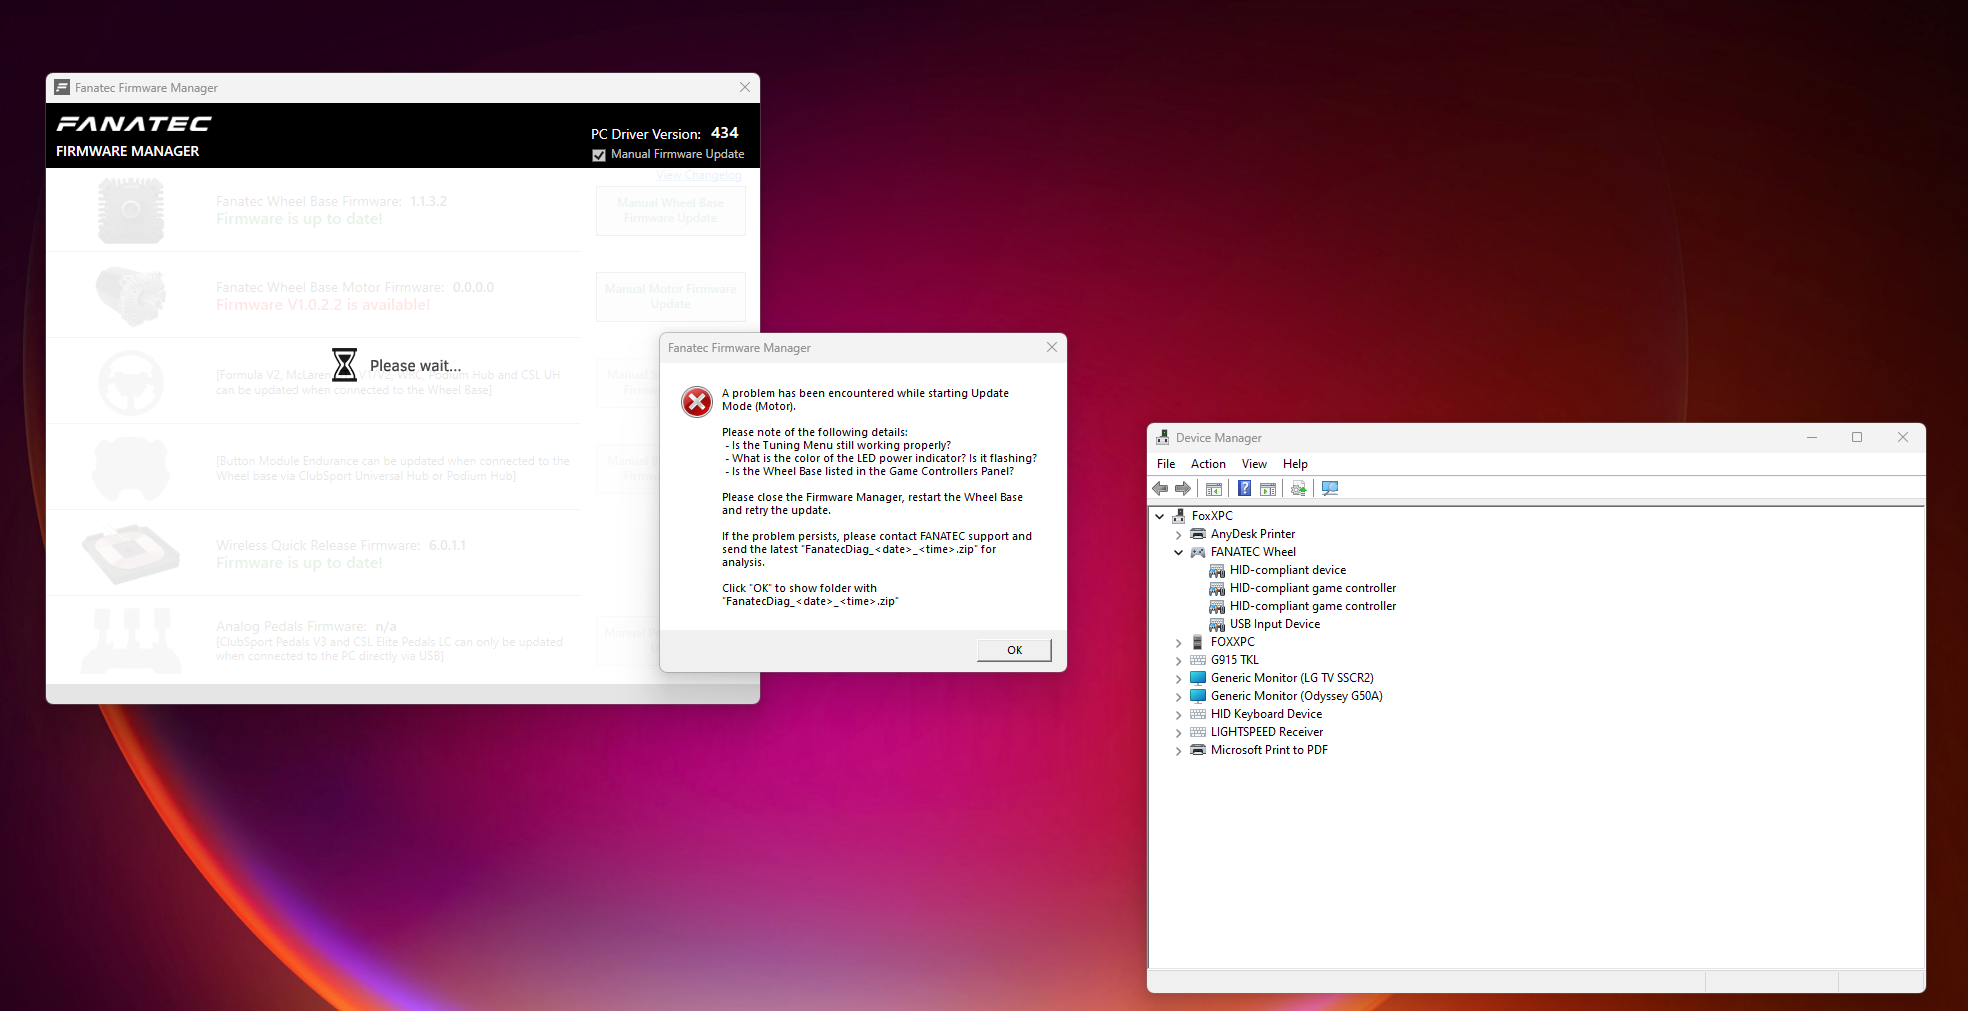Click OK in the error dialog
The width and height of the screenshot is (1968, 1011).
click(x=1014, y=650)
